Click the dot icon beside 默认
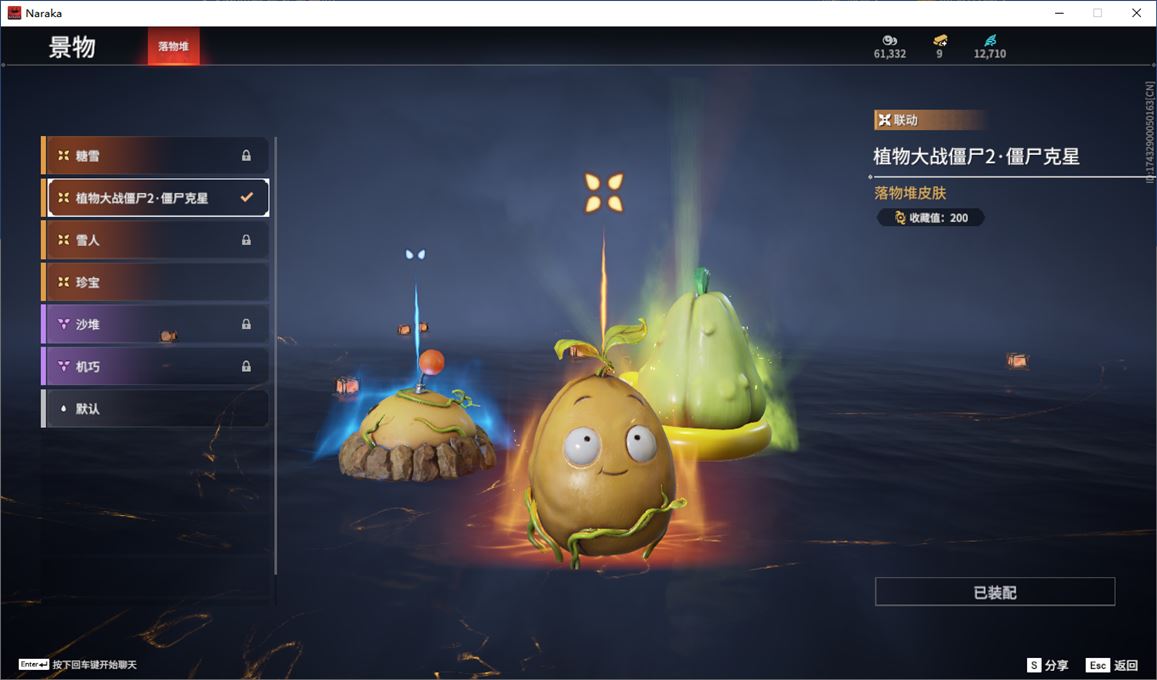Image resolution: width=1157 pixels, height=680 pixels. (x=63, y=408)
